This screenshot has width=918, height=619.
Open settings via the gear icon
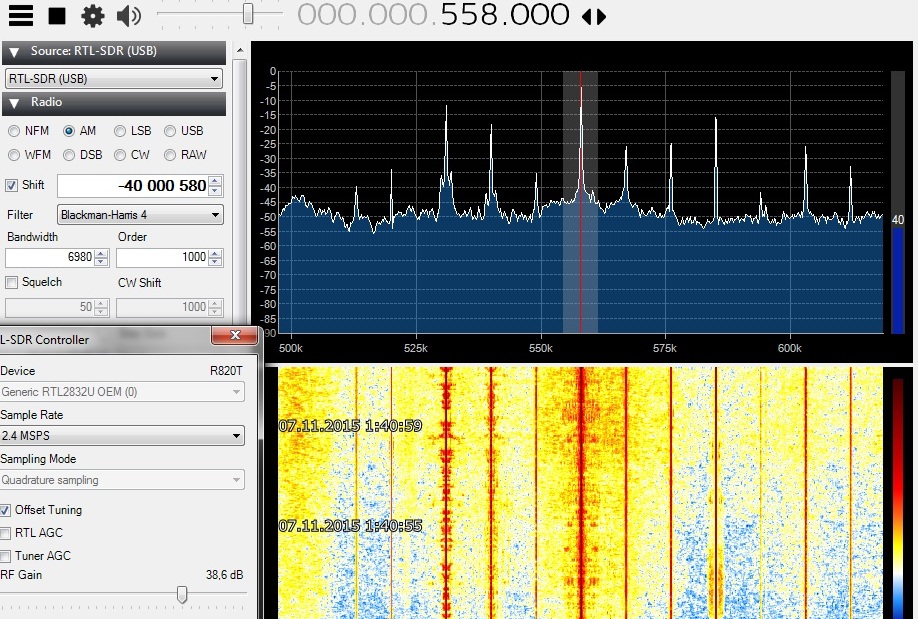[x=93, y=16]
